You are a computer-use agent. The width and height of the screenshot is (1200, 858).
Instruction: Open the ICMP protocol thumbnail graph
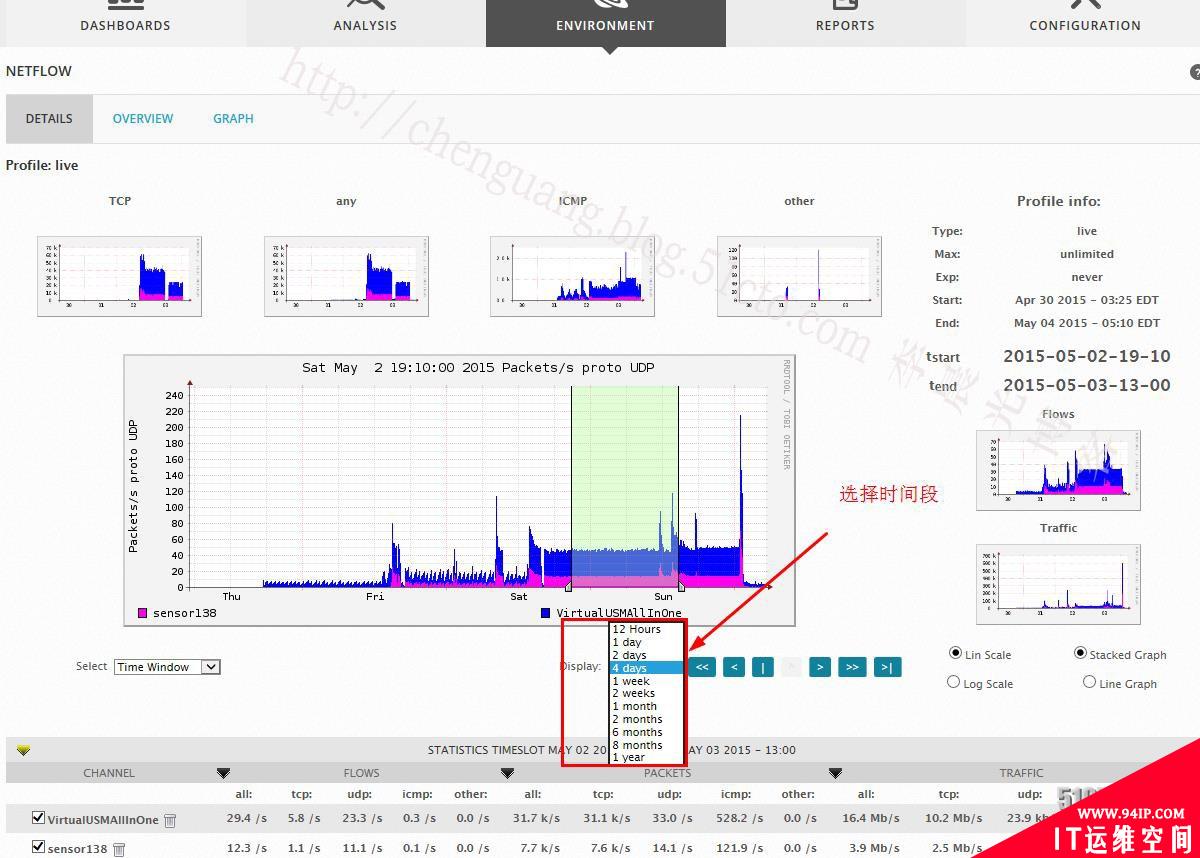[x=572, y=276]
